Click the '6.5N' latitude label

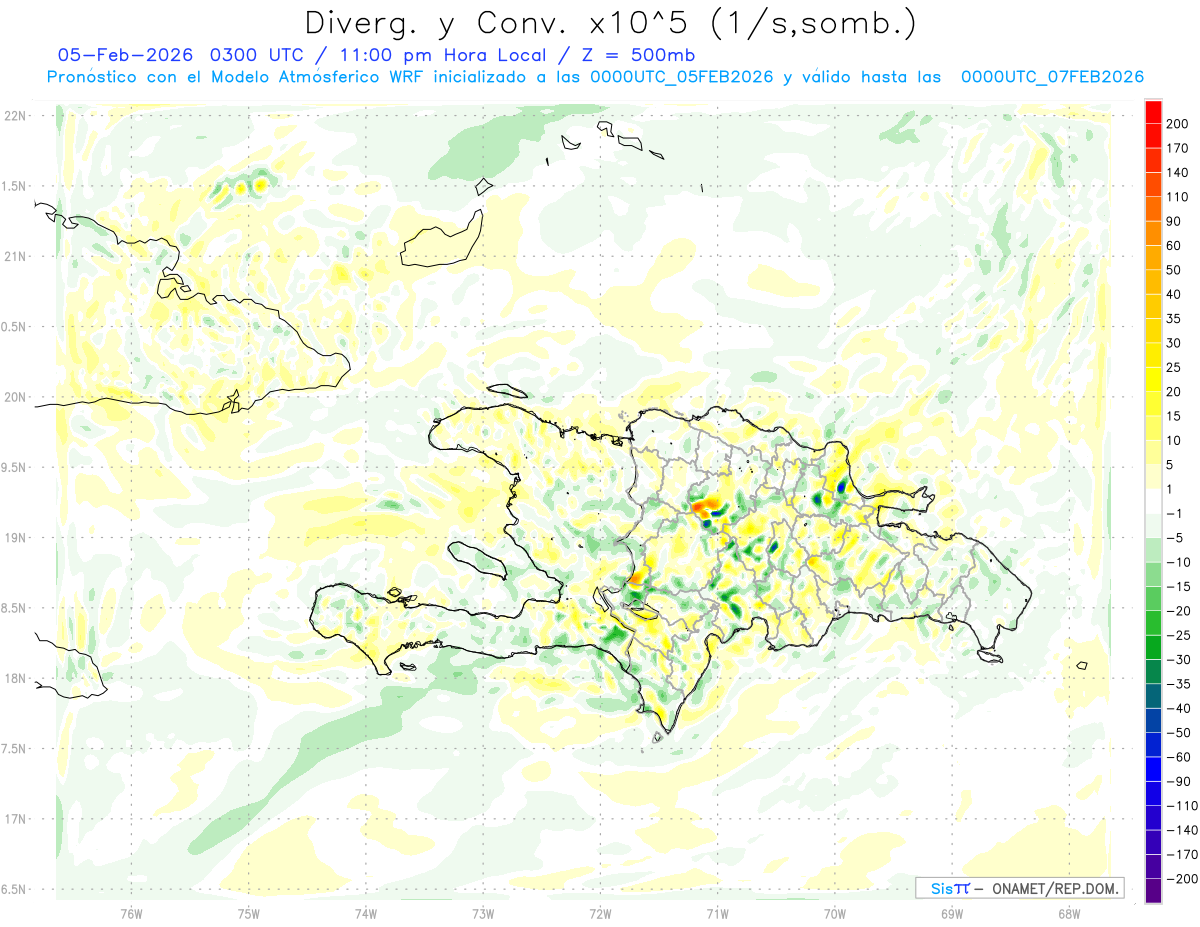[14, 890]
